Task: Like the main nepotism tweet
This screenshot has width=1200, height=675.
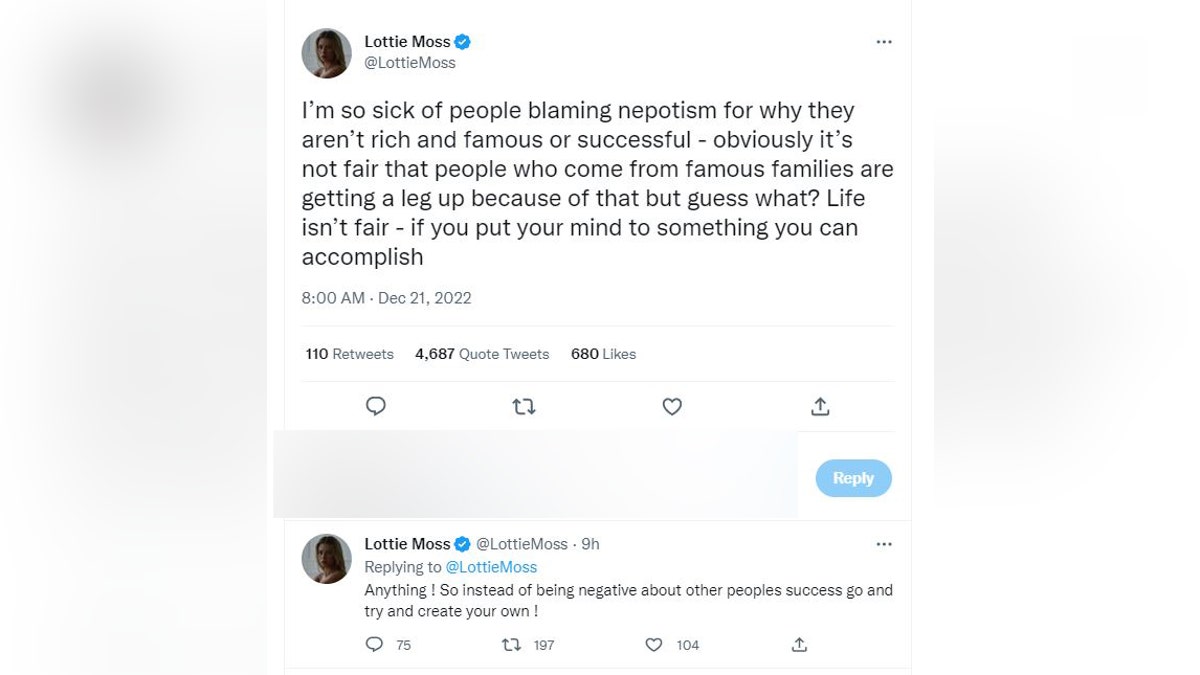Action: pos(672,406)
